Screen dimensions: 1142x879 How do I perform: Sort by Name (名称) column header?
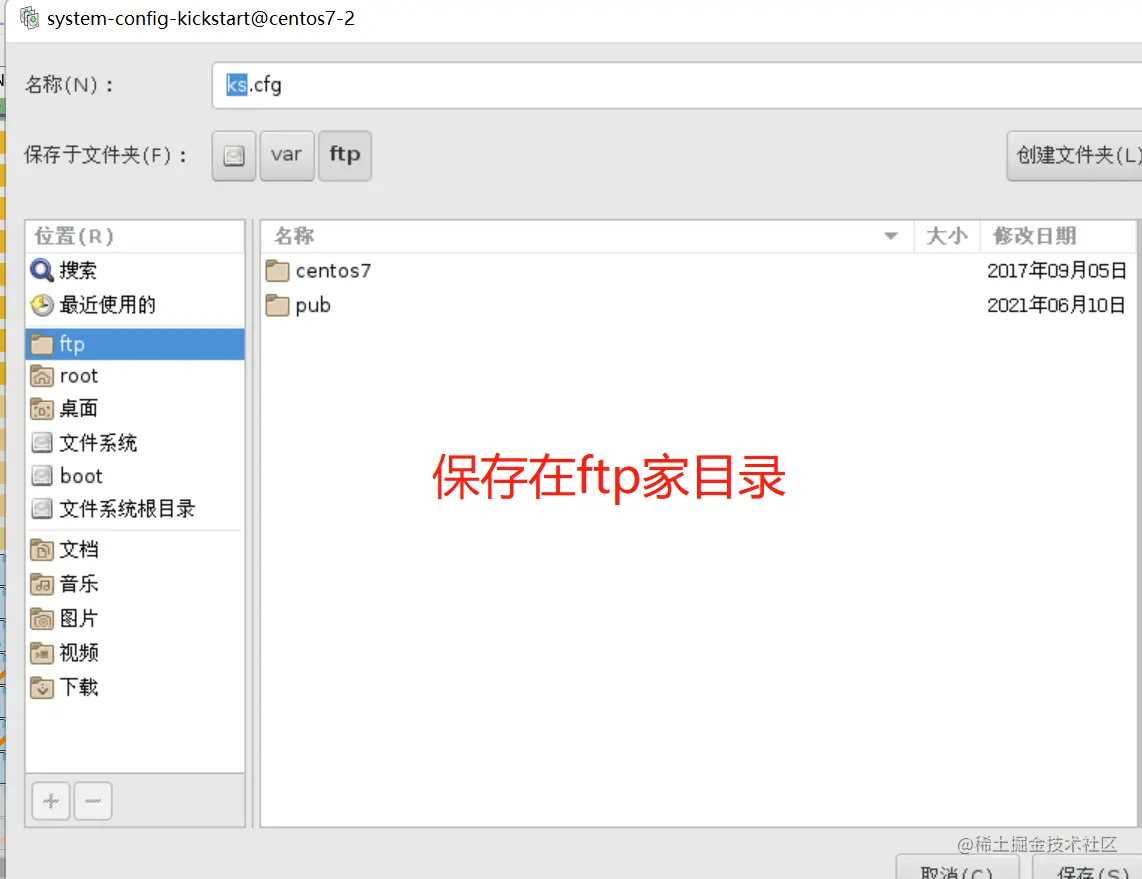(x=587, y=236)
